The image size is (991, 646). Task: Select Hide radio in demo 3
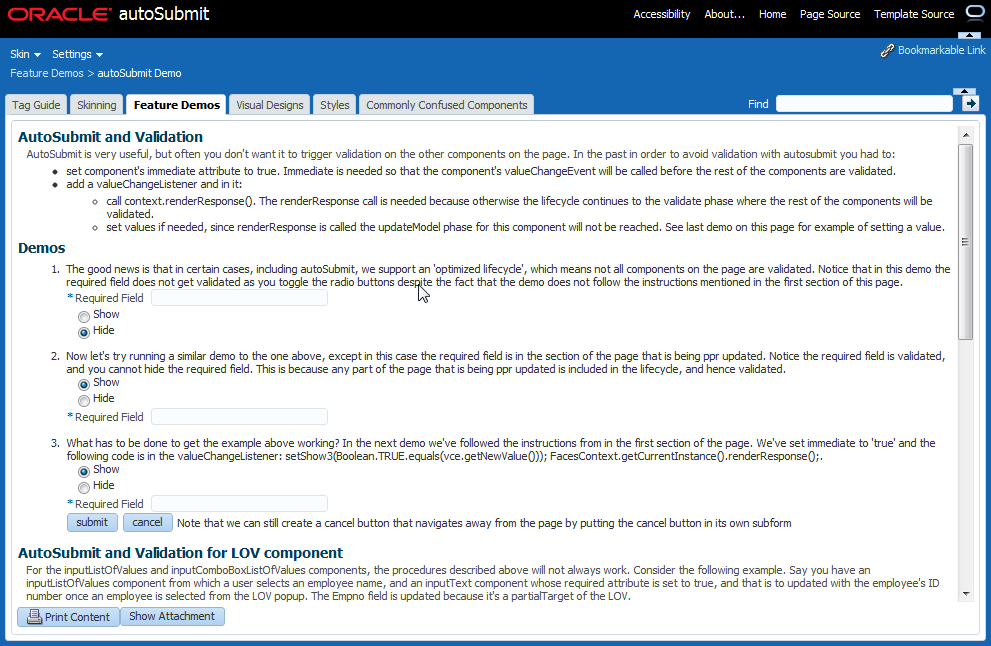click(84, 487)
